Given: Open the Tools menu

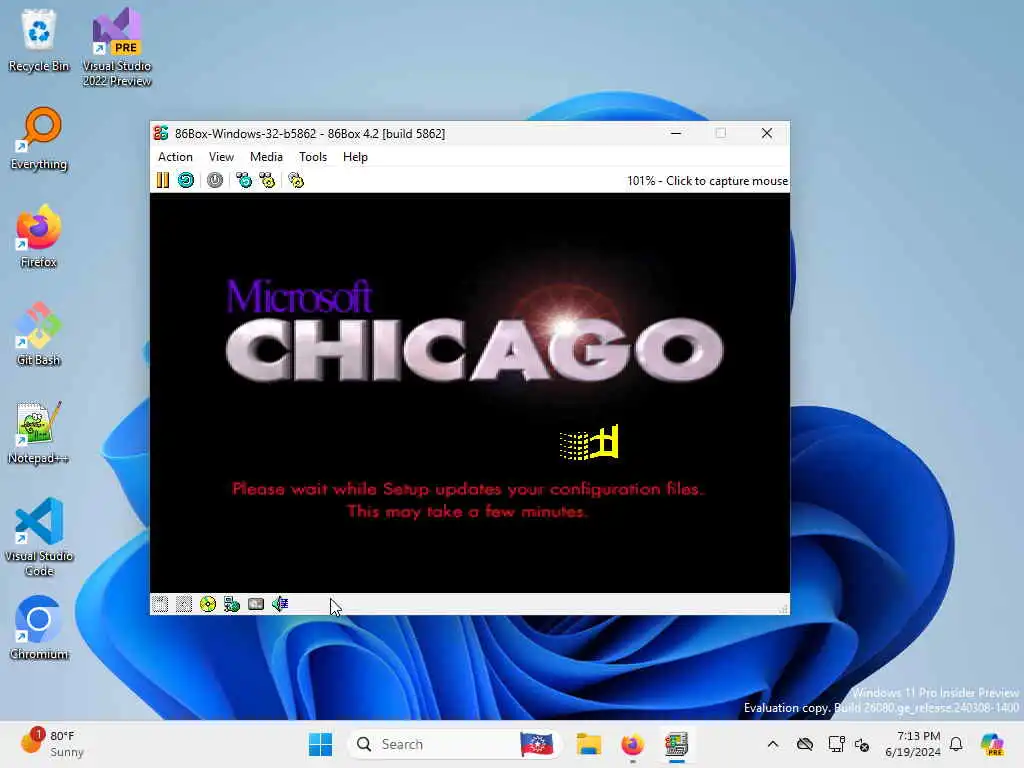Looking at the screenshot, I should click(x=313, y=157).
